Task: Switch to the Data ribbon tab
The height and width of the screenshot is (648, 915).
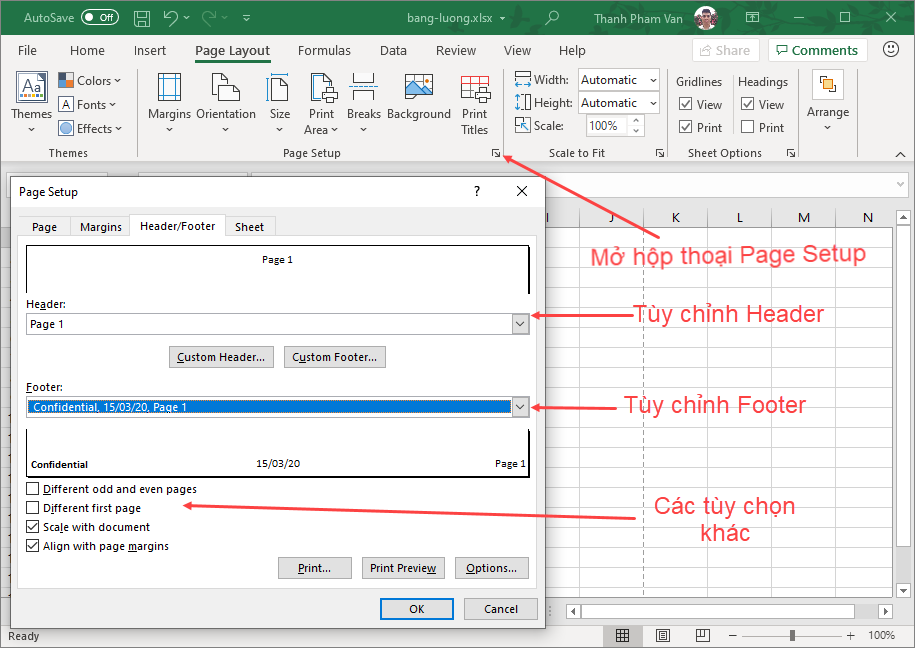Action: [x=393, y=51]
